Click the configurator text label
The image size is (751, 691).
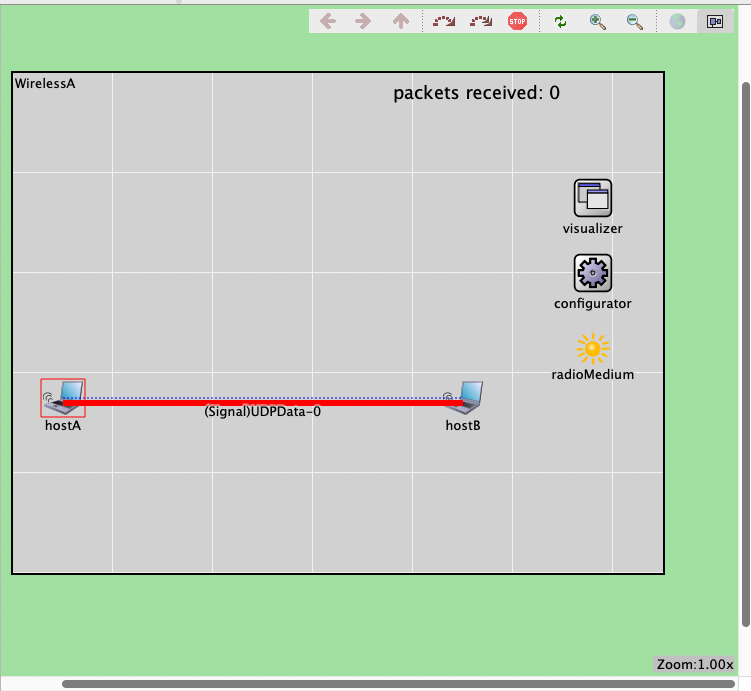[x=593, y=304]
